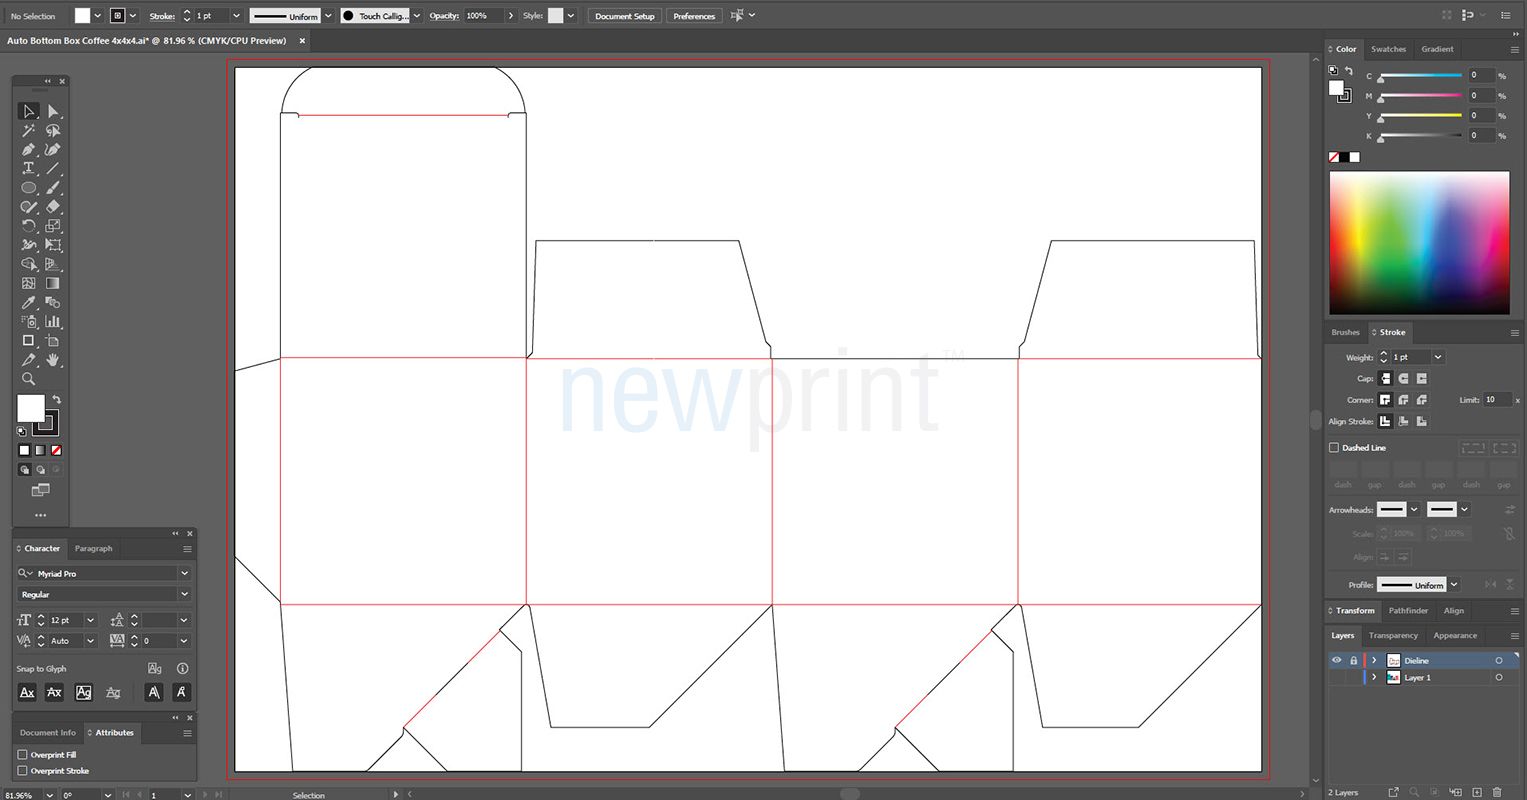Check the Dashed Line option
Viewport: 1527px width, 800px height.
coord(1335,447)
